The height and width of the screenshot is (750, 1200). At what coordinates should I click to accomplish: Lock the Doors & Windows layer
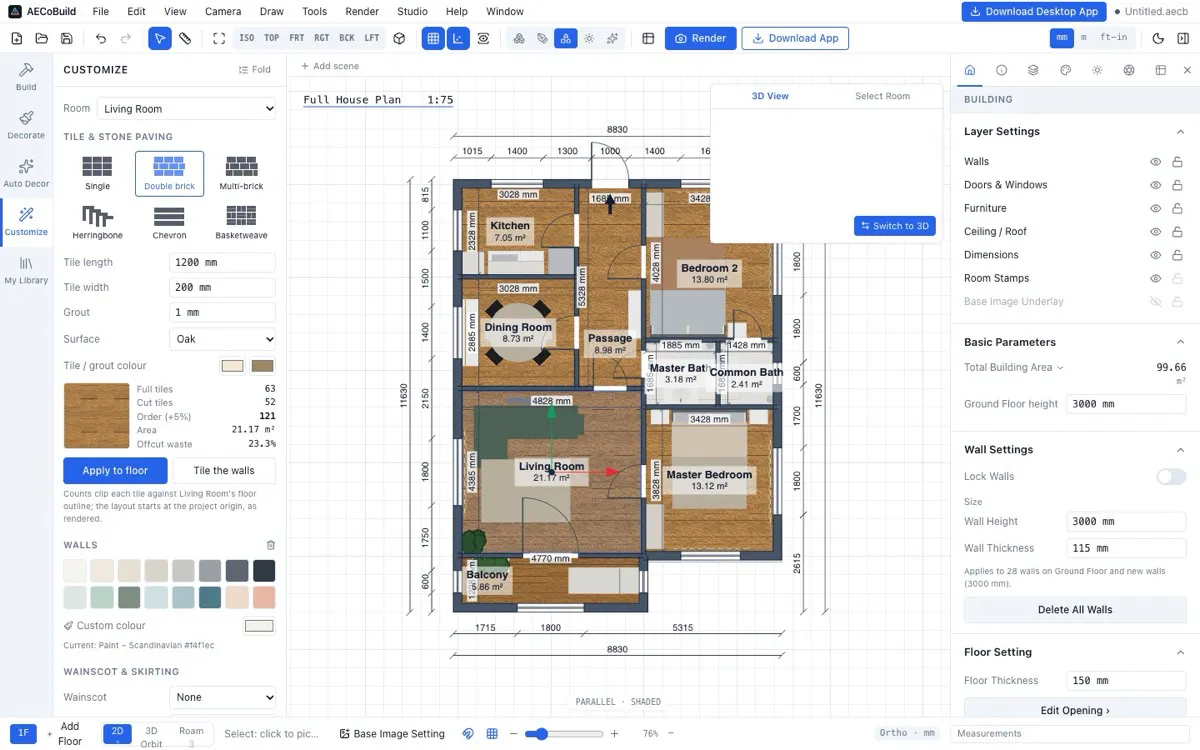[x=1177, y=185]
